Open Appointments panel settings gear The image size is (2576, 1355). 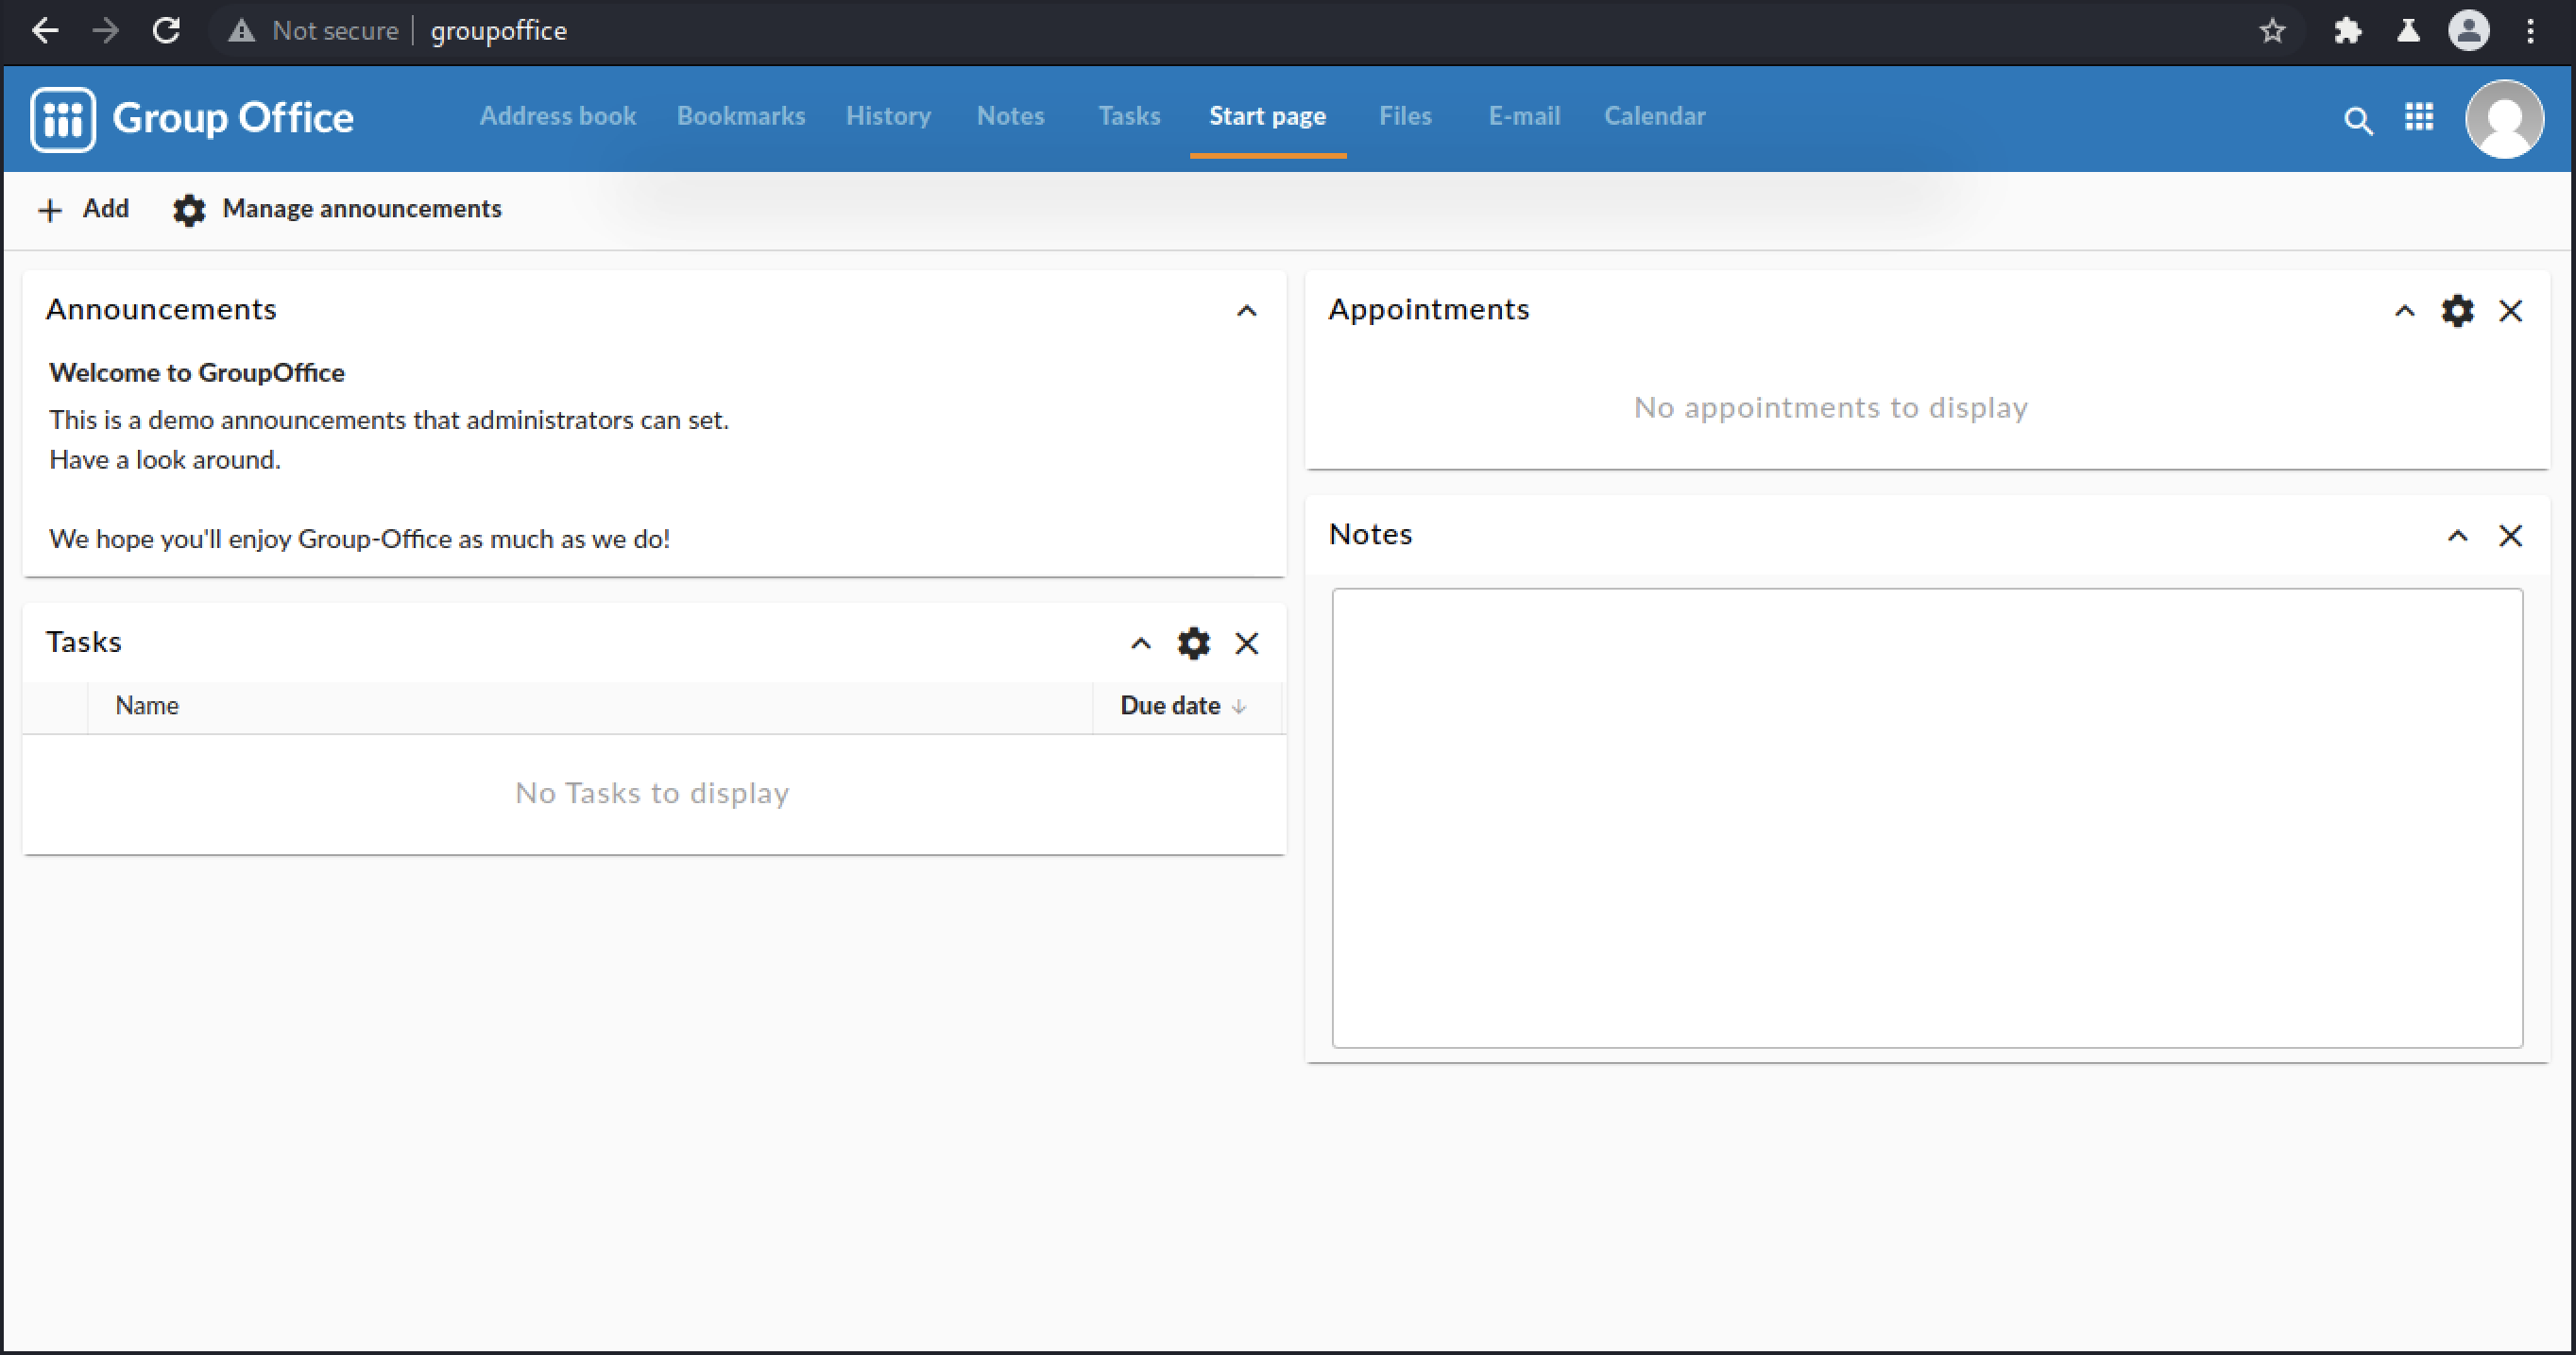pyautogui.click(x=2457, y=311)
